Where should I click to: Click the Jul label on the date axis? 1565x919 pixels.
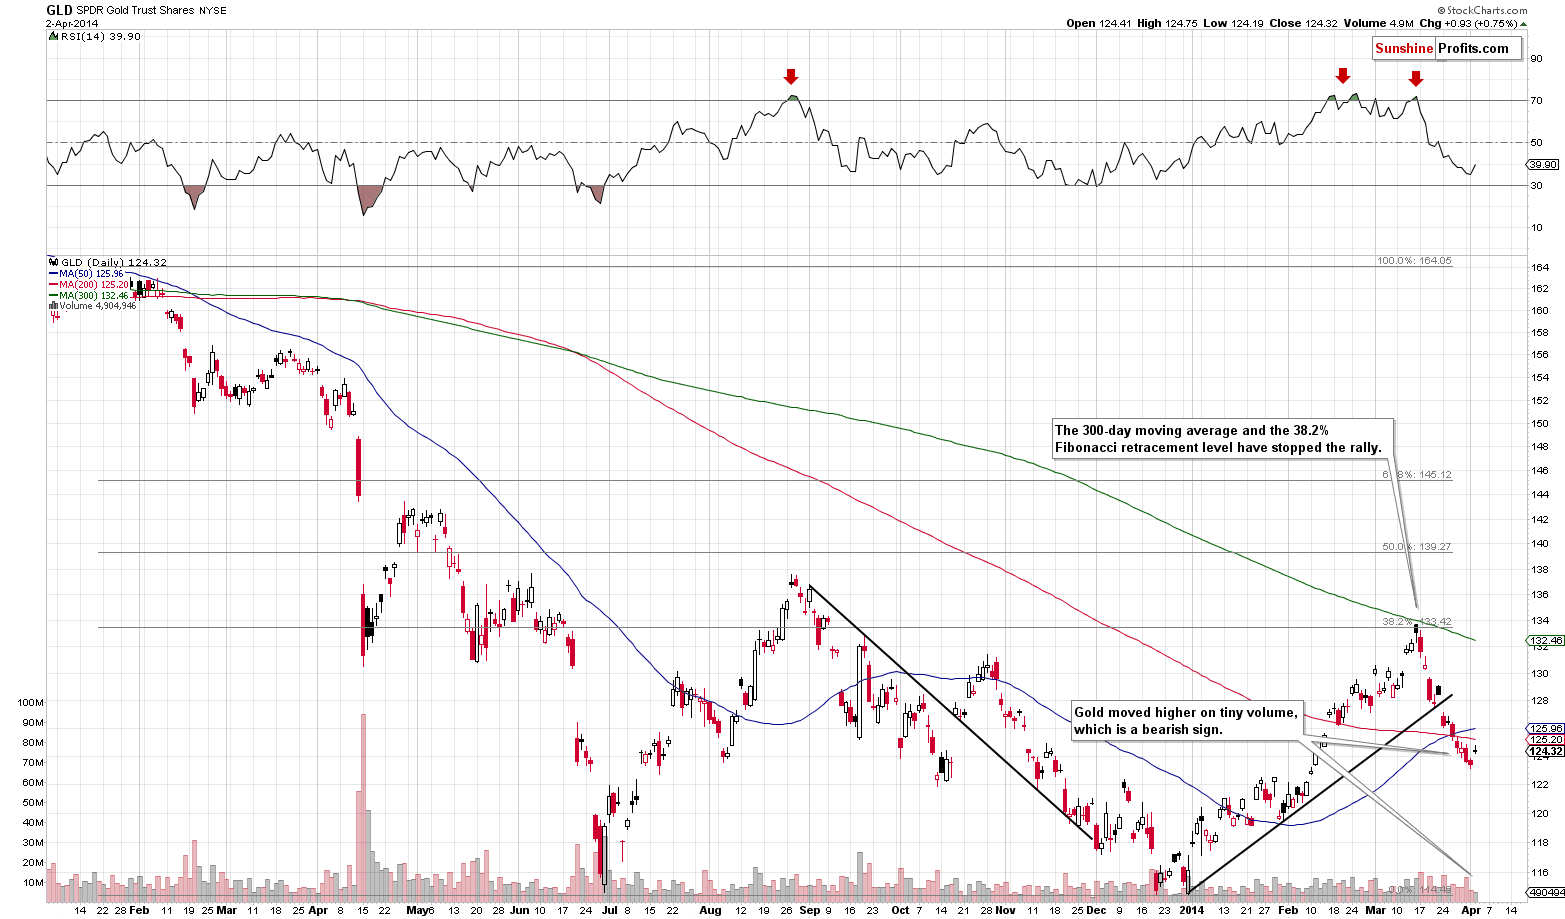click(x=611, y=911)
